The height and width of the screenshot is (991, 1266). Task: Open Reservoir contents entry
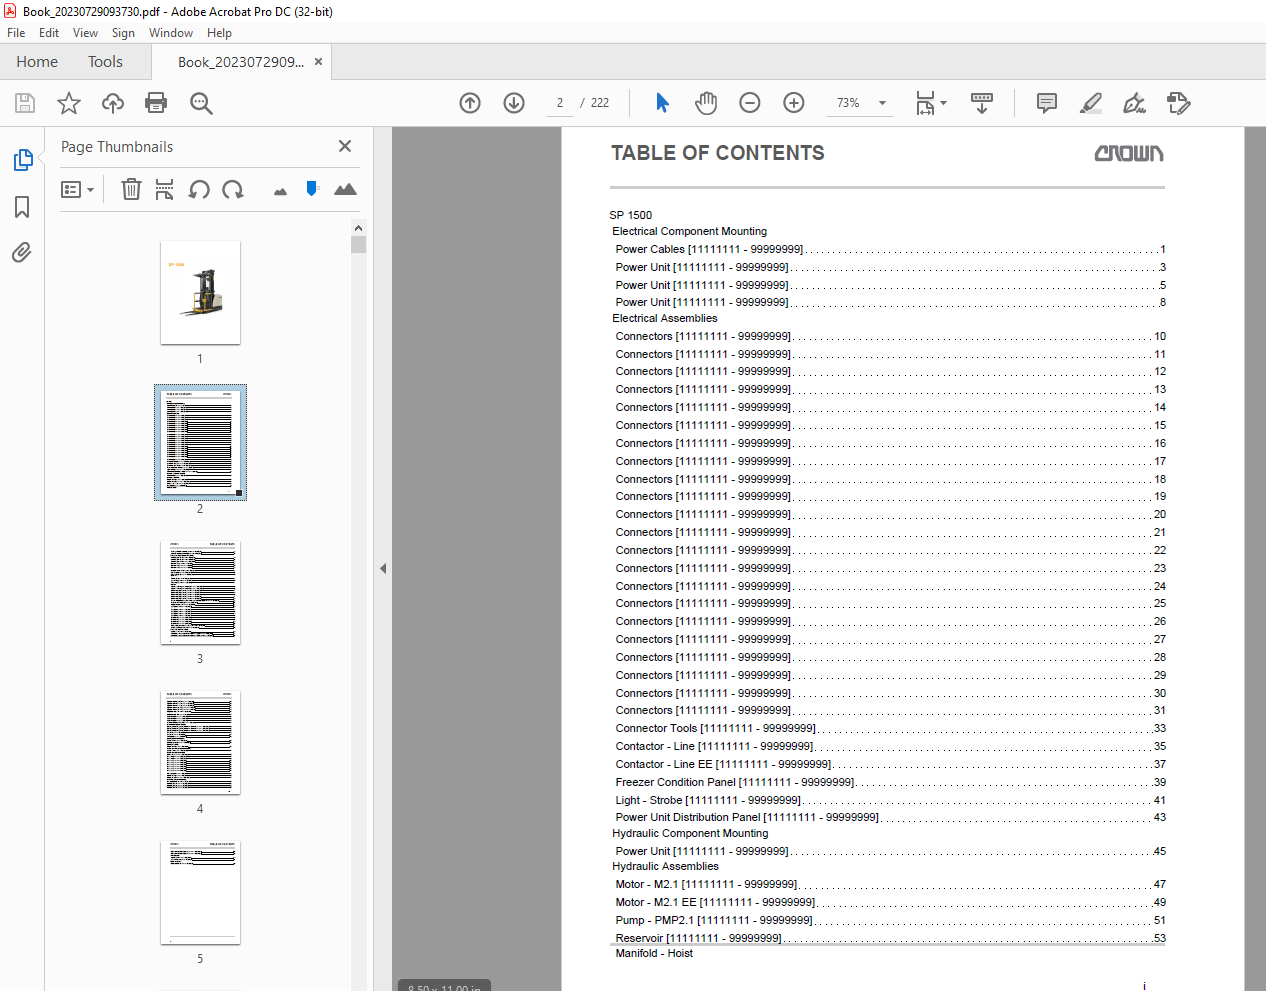(889, 938)
